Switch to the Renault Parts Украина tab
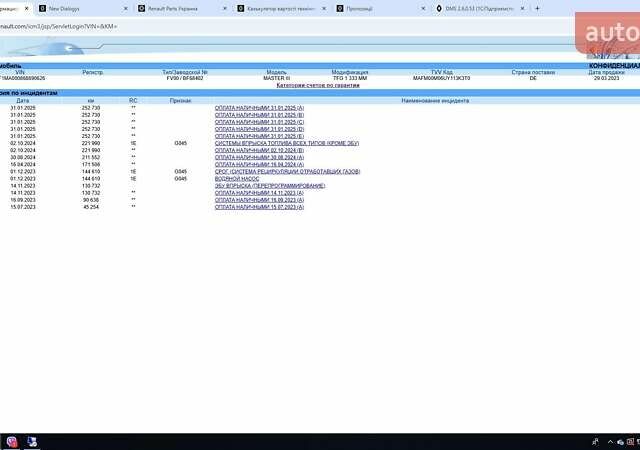The image size is (640, 450). pos(183,8)
